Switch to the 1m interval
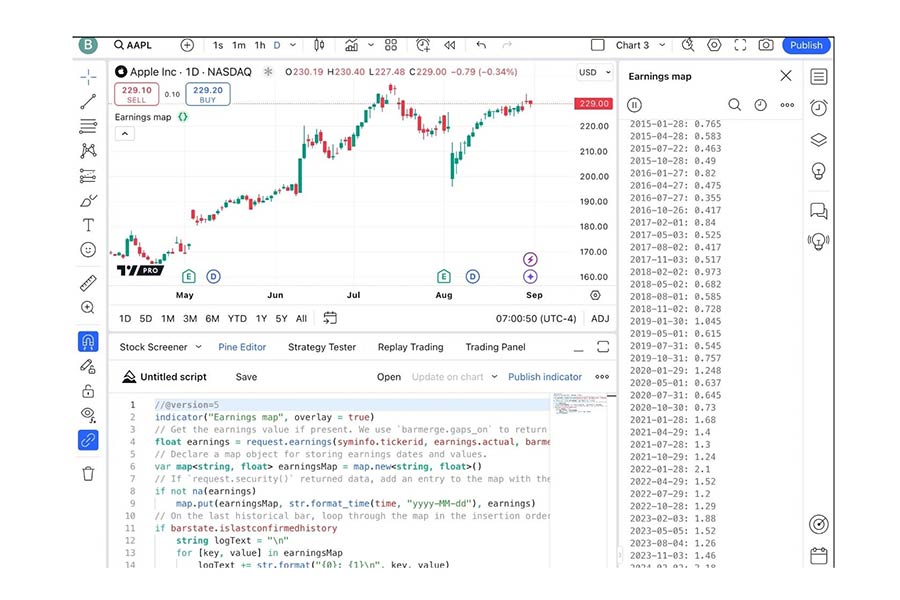Viewport: 900px width, 600px height. coord(239,45)
